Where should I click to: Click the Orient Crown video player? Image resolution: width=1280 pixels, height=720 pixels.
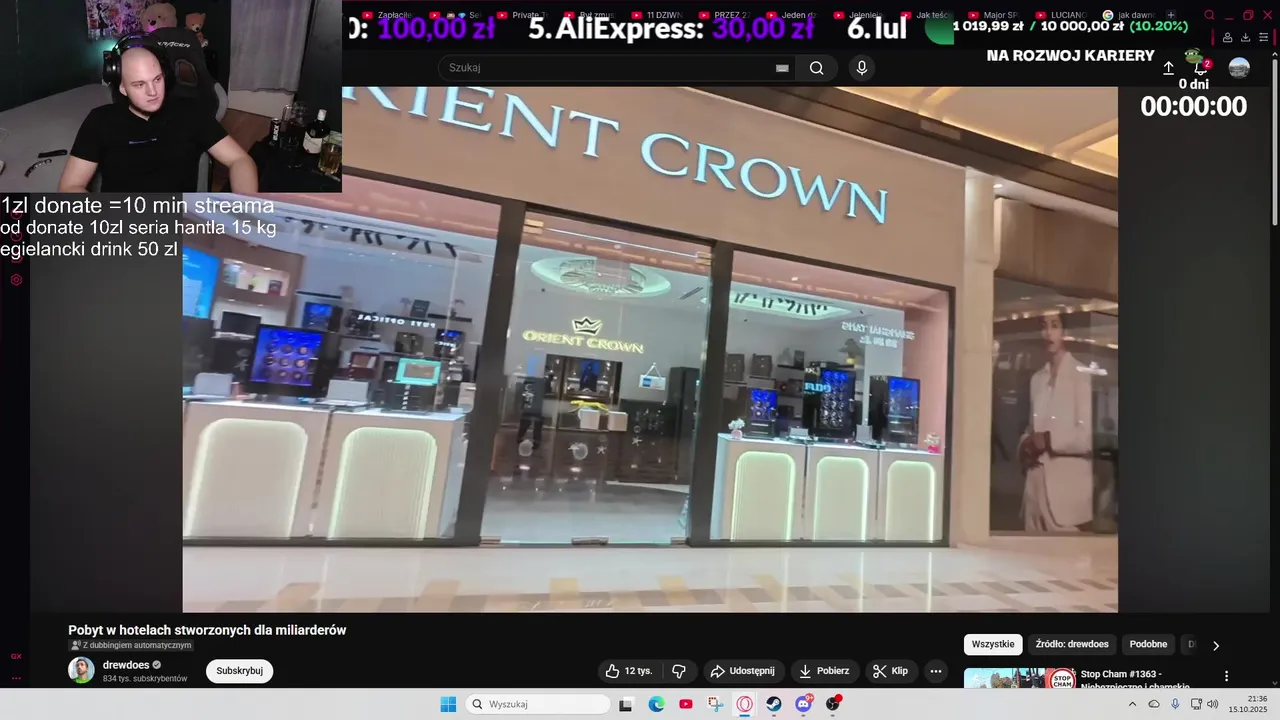[x=650, y=349]
